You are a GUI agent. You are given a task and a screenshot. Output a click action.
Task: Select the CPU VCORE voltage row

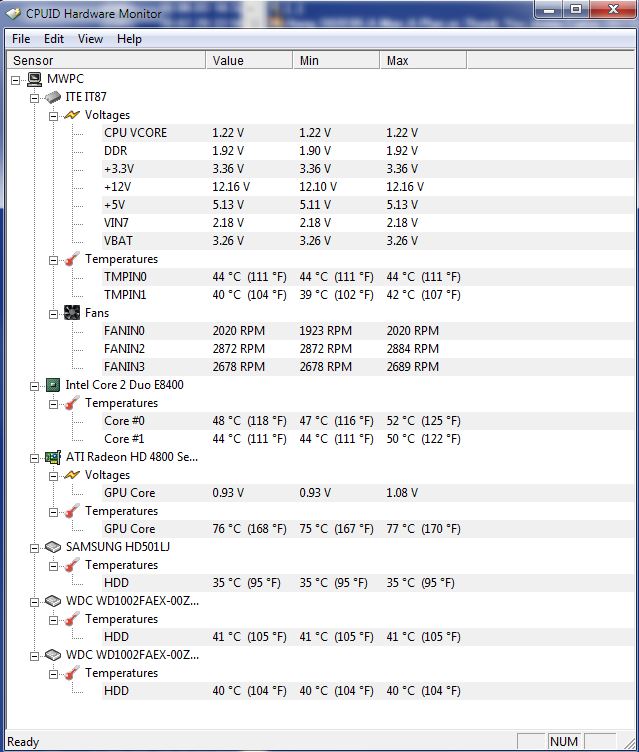pyautogui.click(x=135, y=133)
